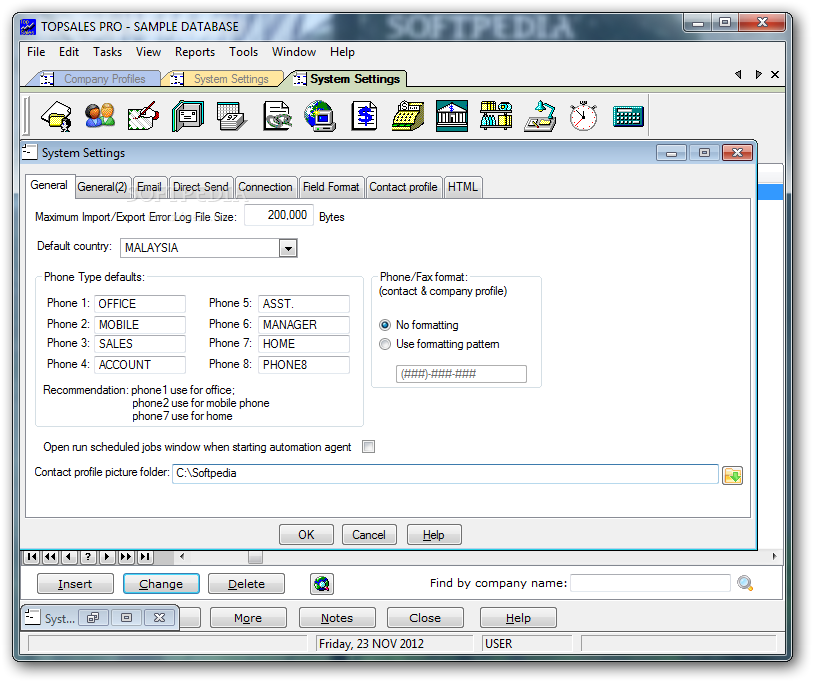Click the hand writing letter toolbar icon
The width and height of the screenshot is (813, 682).
point(144,116)
